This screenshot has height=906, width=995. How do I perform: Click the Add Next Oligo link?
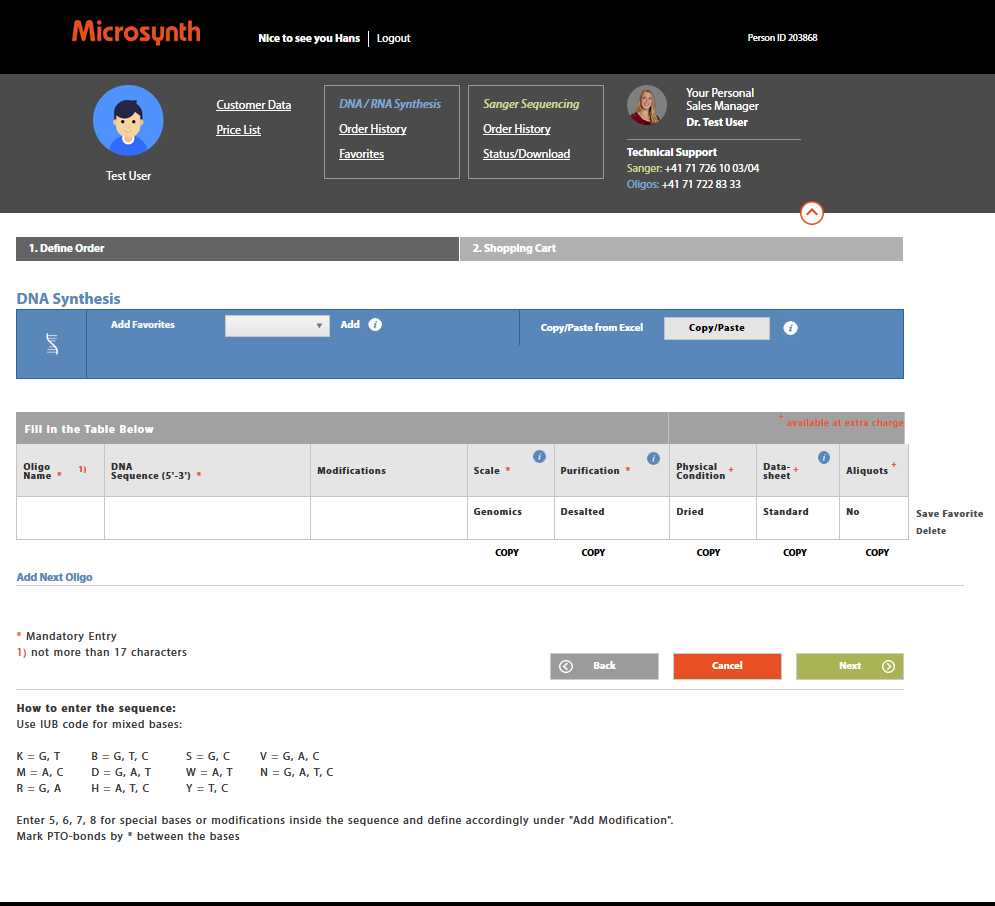pos(55,578)
